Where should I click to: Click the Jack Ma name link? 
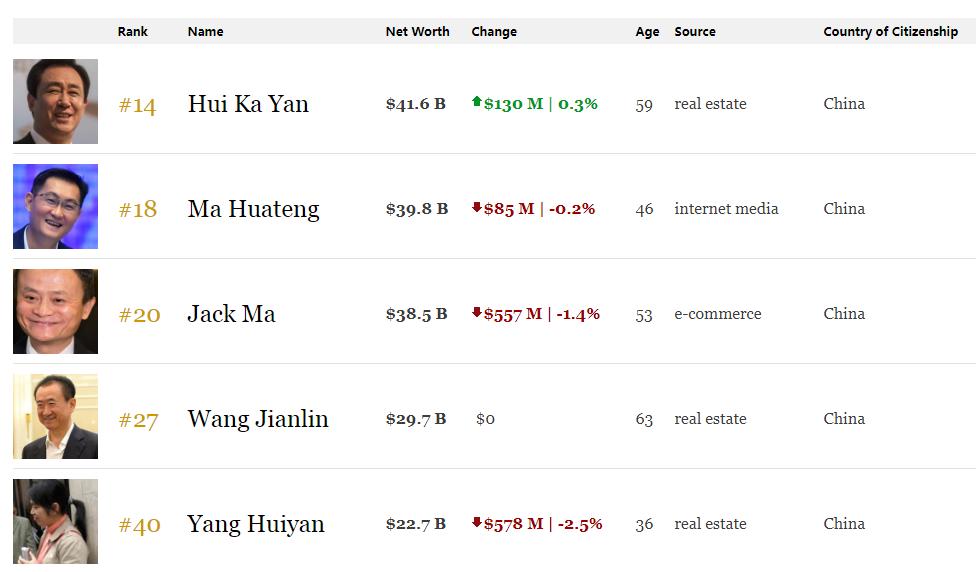[x=231, y=314]
